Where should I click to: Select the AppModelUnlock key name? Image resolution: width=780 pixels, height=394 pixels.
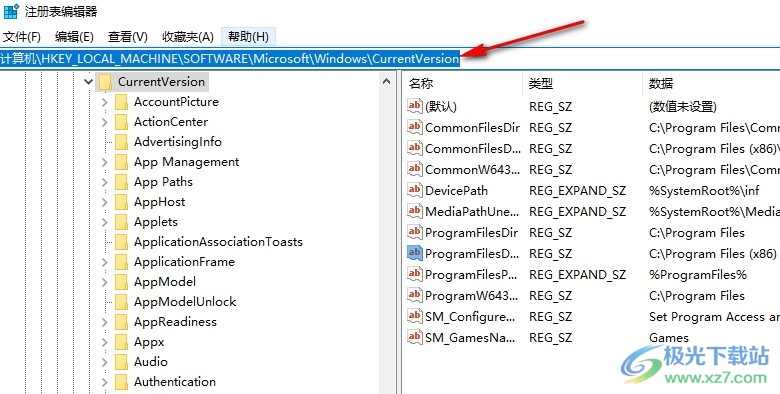185,302
